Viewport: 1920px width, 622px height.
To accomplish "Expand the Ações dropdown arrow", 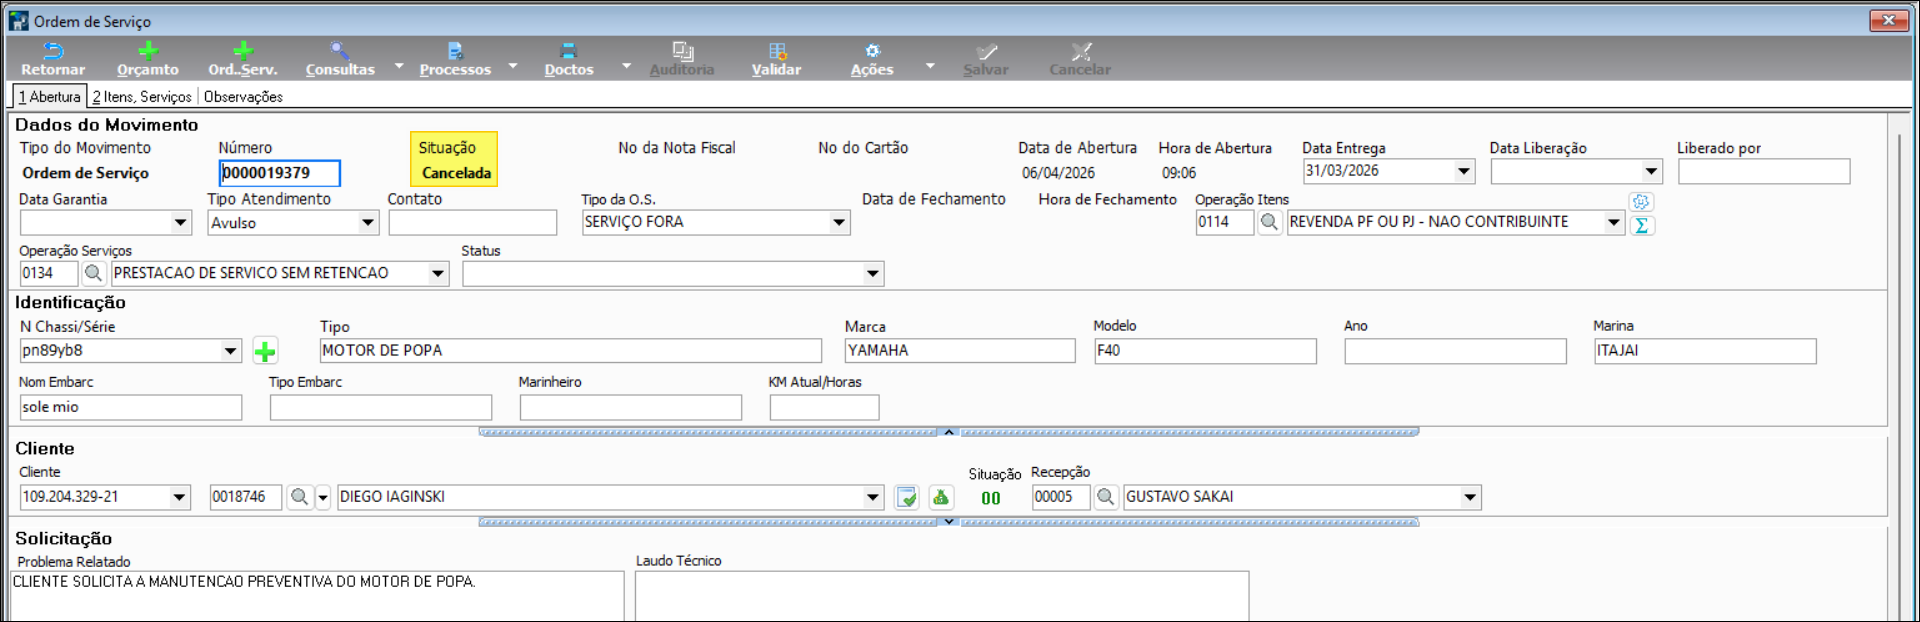I will tap(930, 66).
